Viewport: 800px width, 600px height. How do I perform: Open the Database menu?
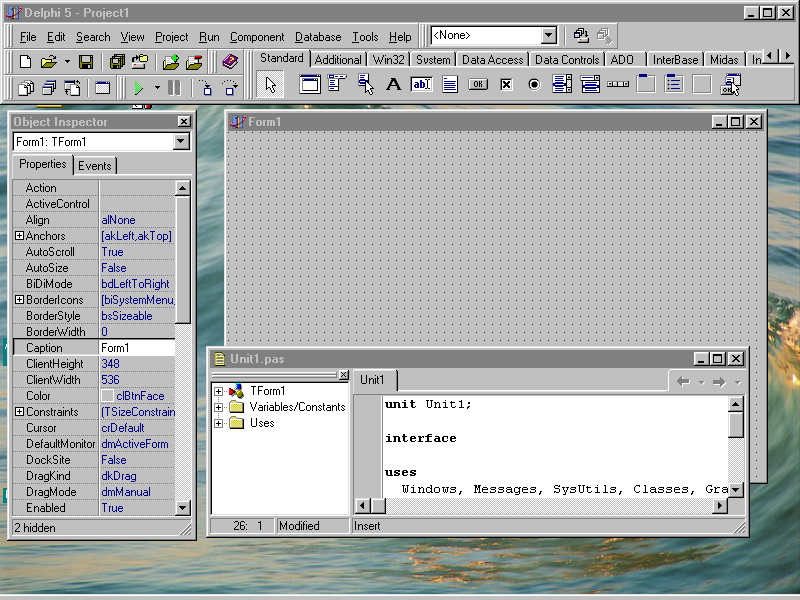click(x=318, y=37)
